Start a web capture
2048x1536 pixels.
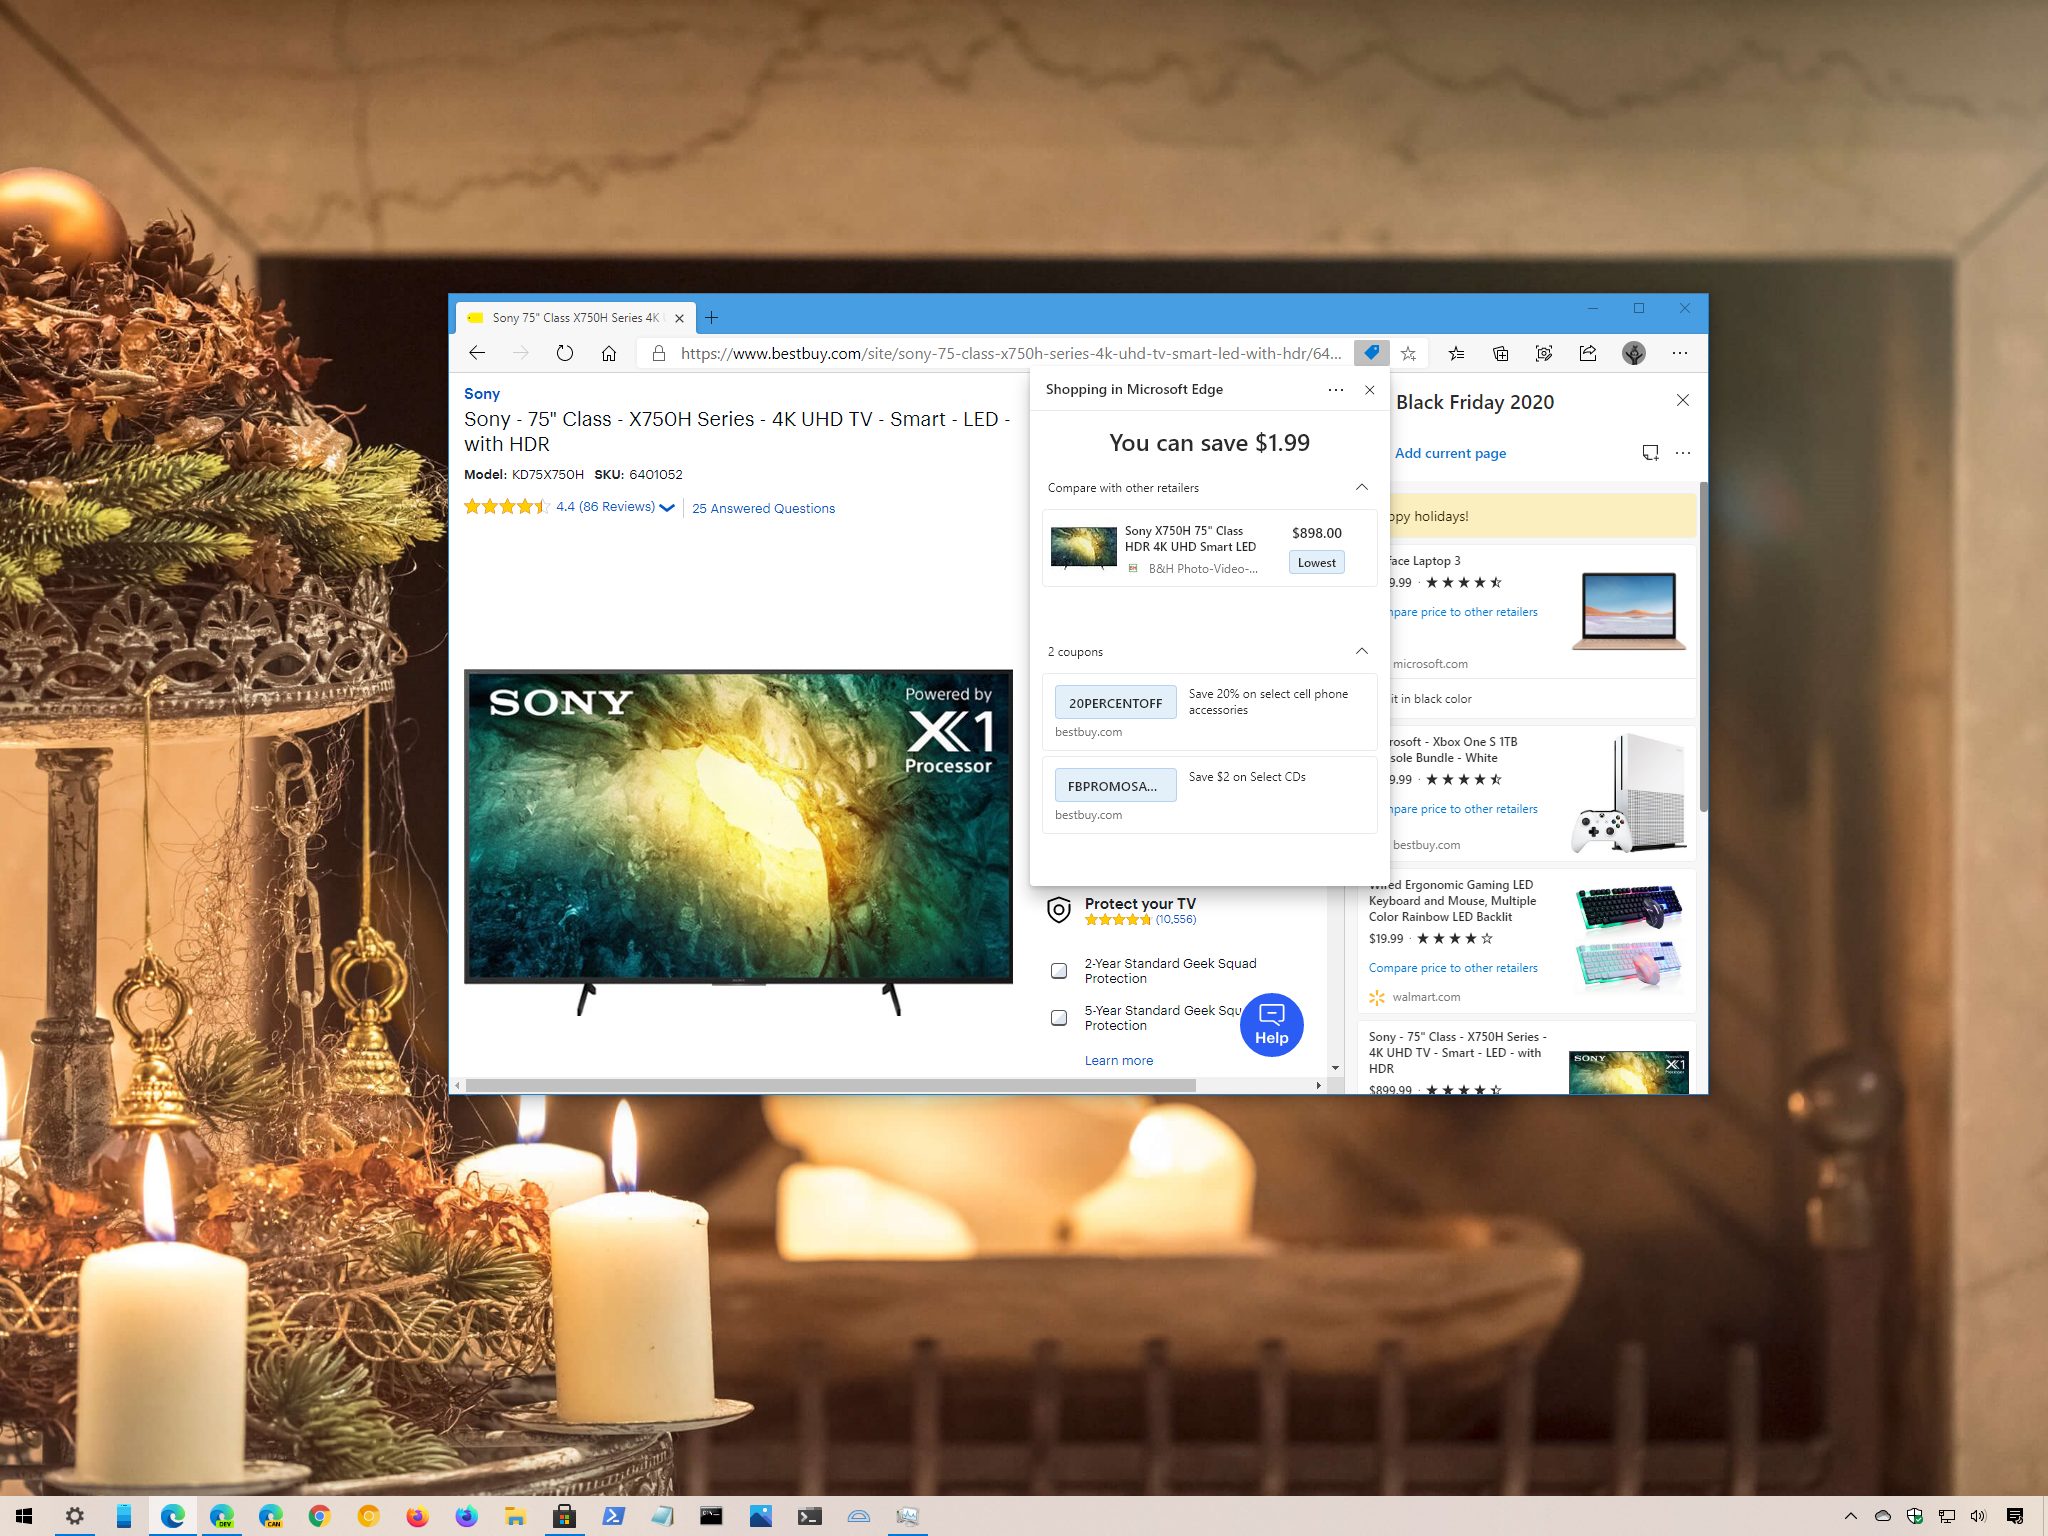pos(1544,353)
